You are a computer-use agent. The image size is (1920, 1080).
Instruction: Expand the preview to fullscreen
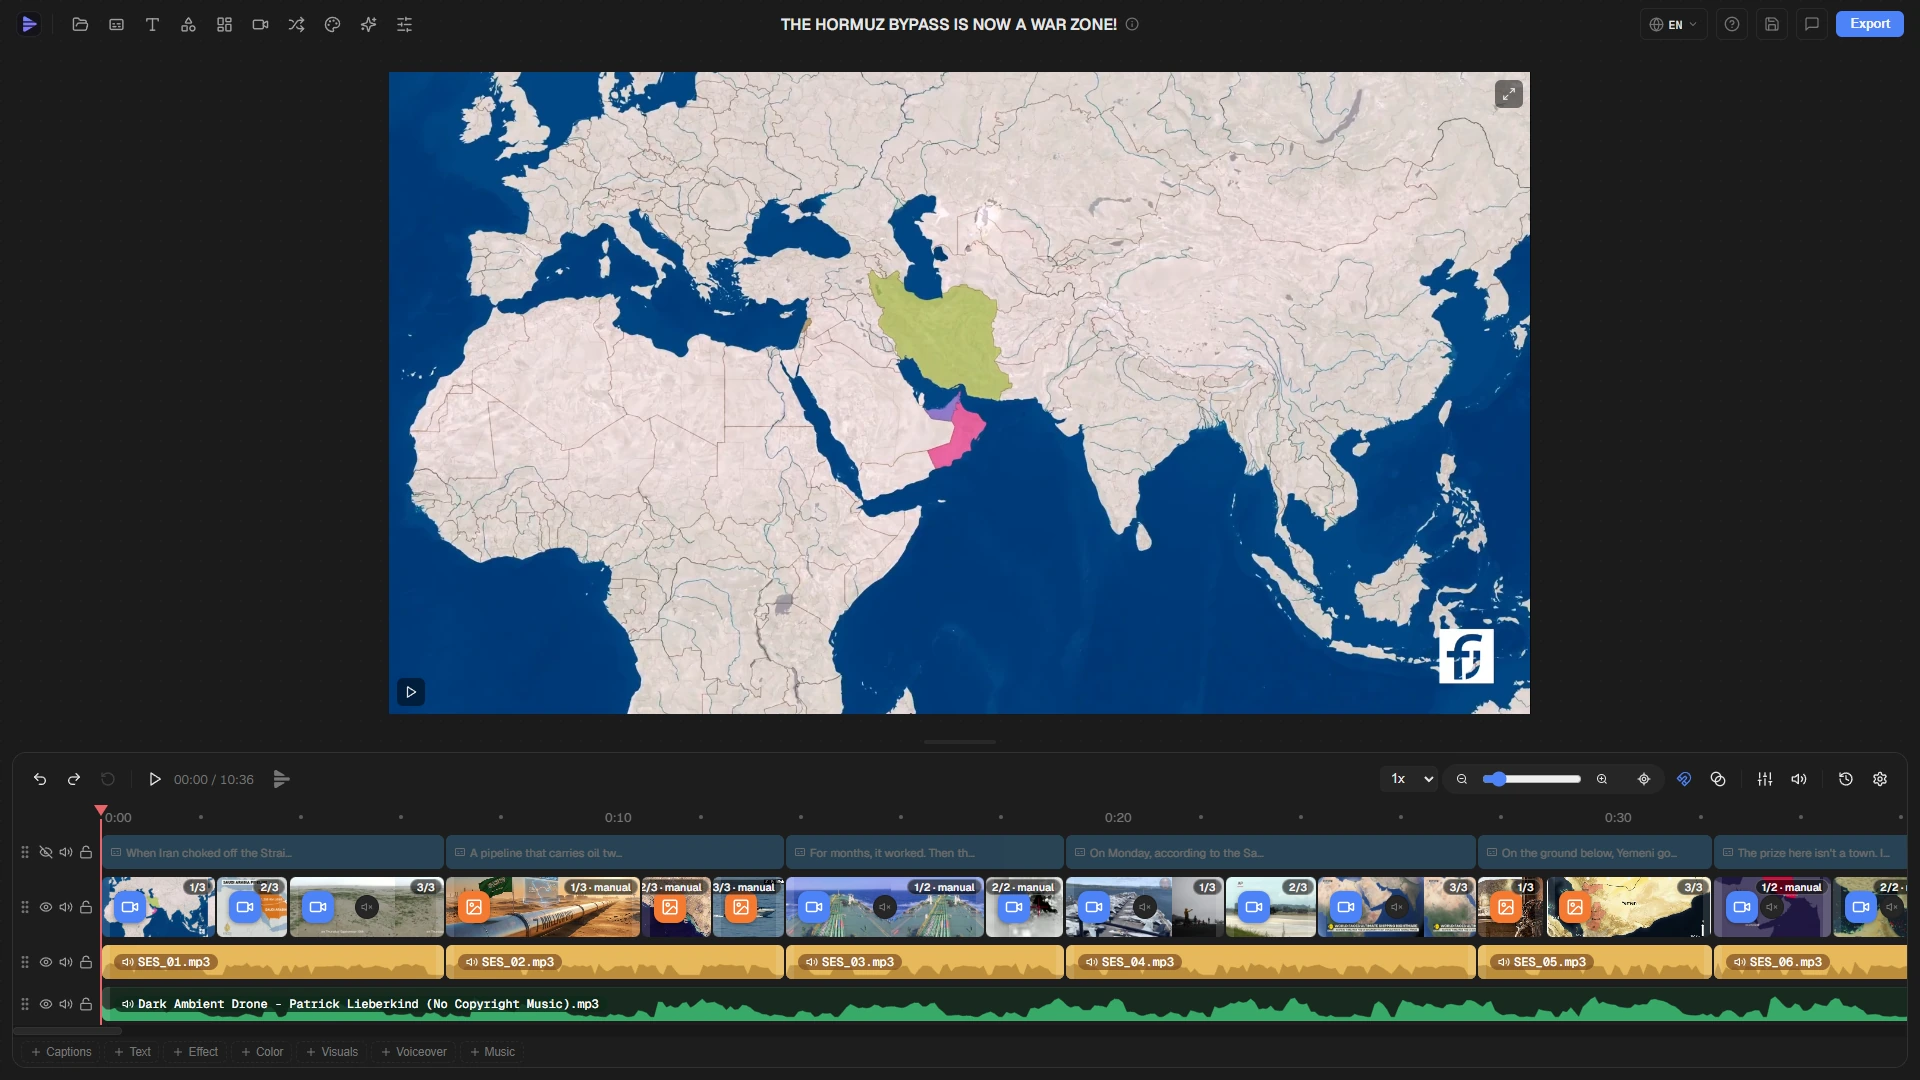[1508, 94]
